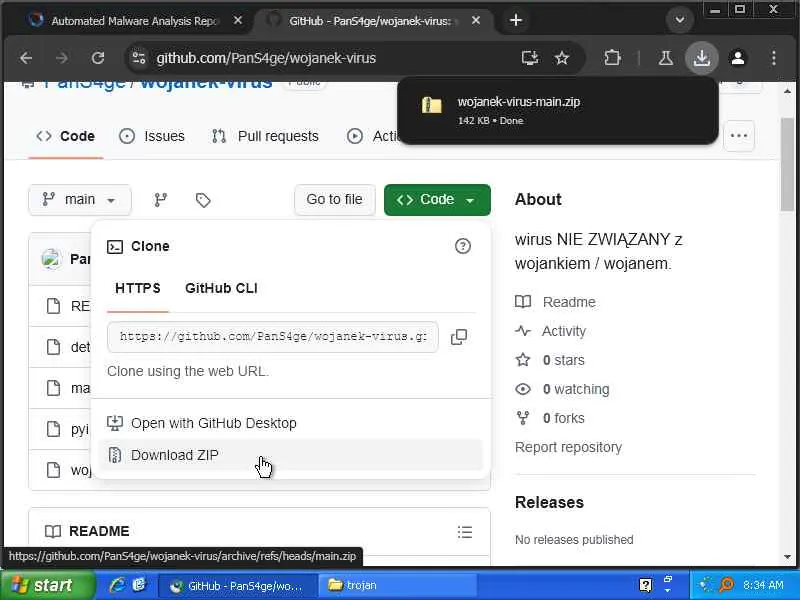
Task: Open the profile avatar menu
Action: [738, 58]
